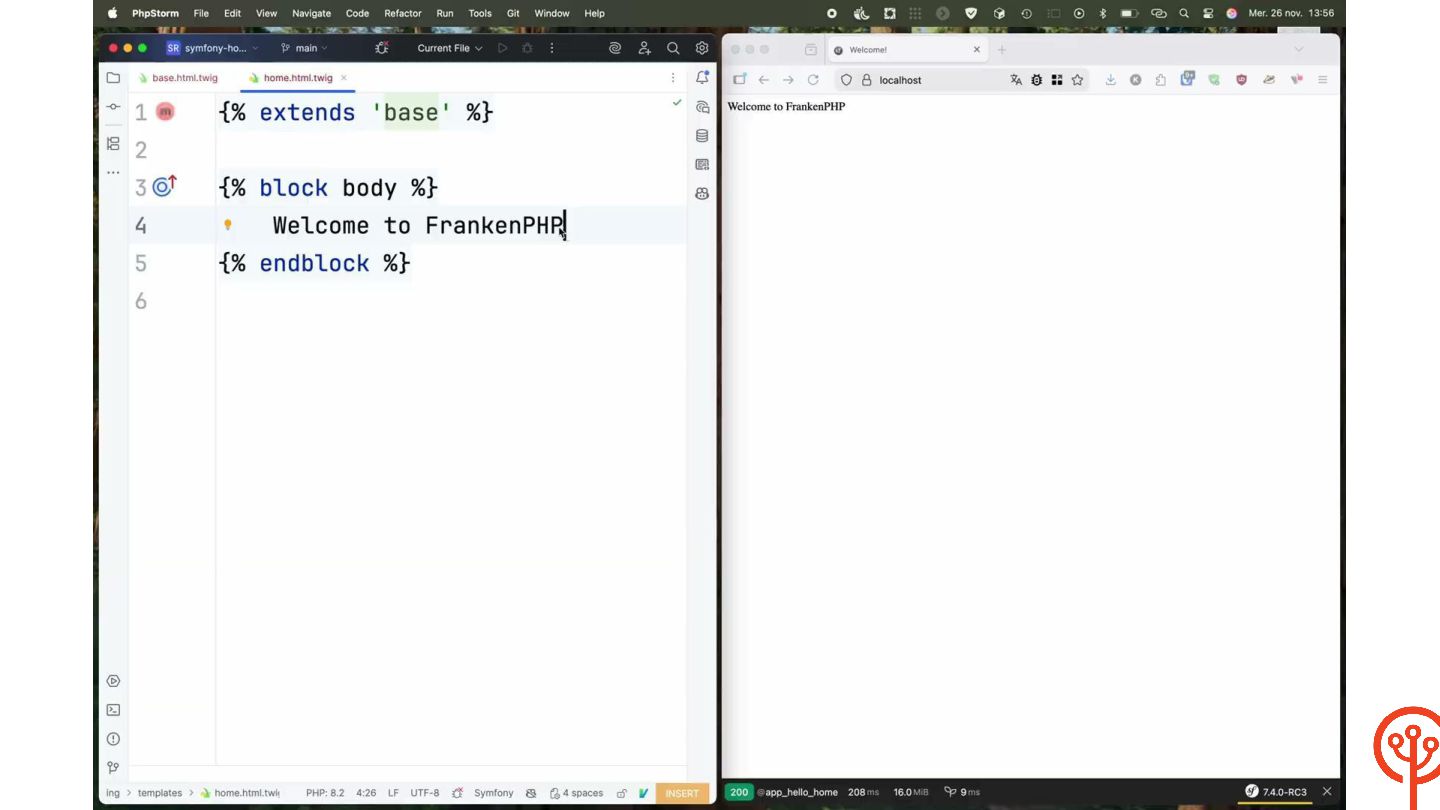Change the LF line separator
1440x810 pixels.
click(393, 793)
